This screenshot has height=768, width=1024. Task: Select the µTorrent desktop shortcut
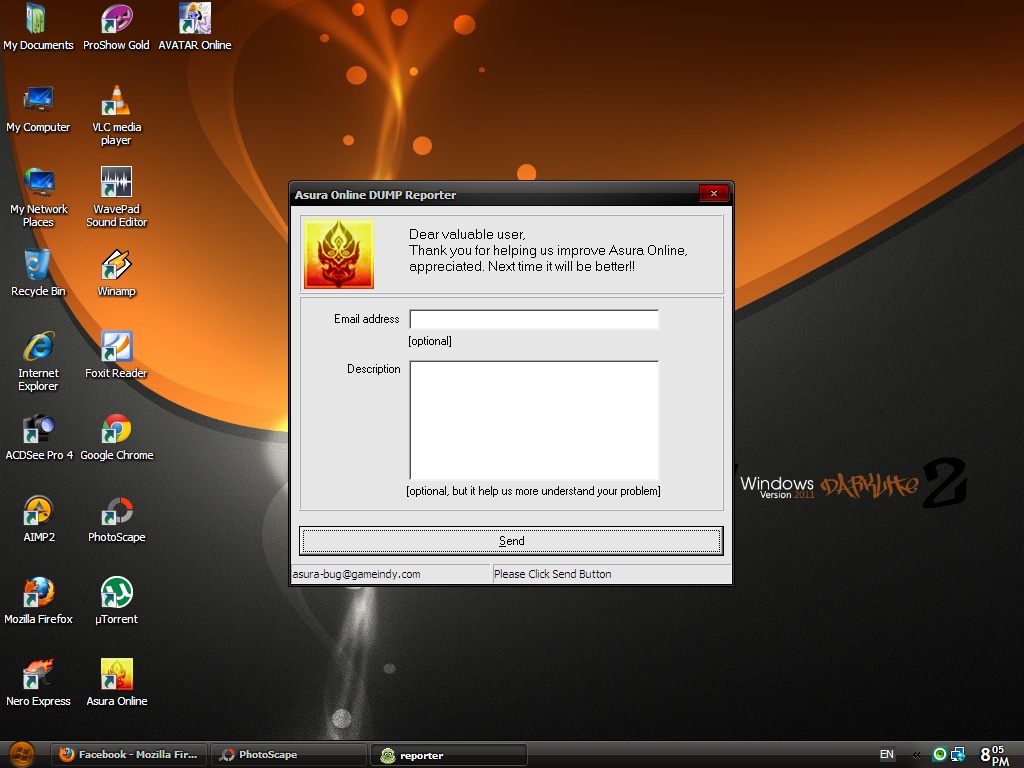click(116, 601)
